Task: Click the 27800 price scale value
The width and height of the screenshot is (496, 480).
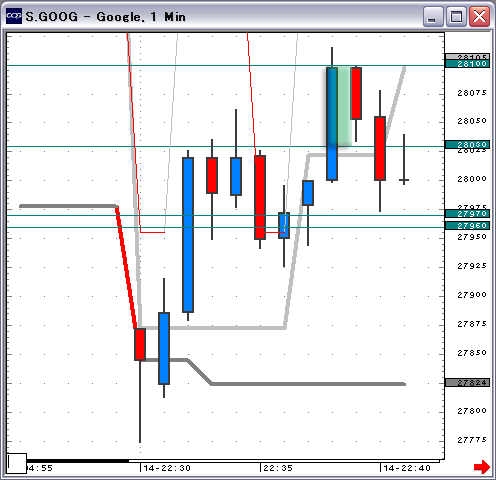Action: tap(472, 411)
